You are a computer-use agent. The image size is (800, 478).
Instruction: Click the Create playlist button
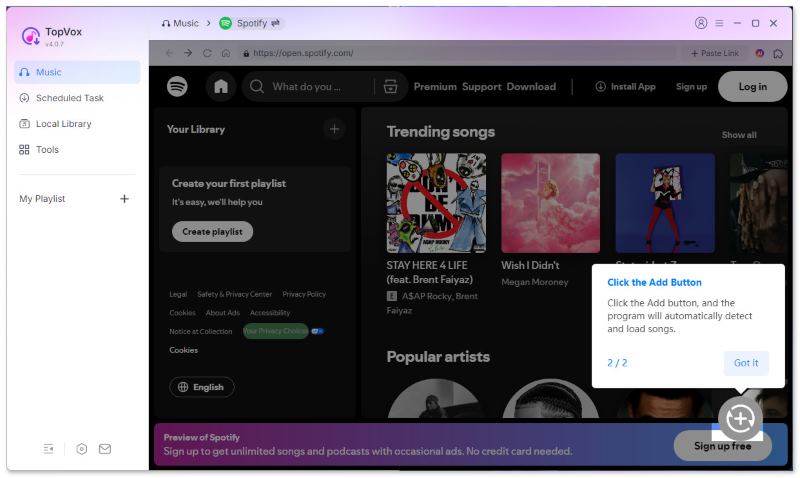[212, 232]
